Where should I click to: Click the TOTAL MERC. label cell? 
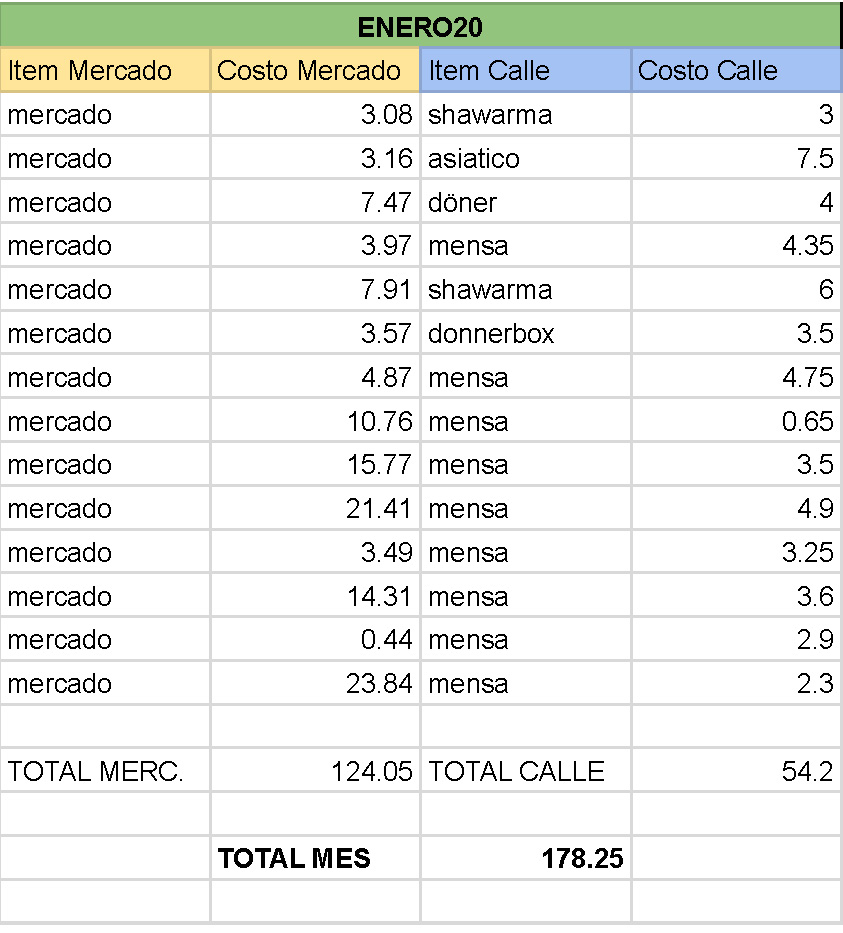[x=105, y=771]
